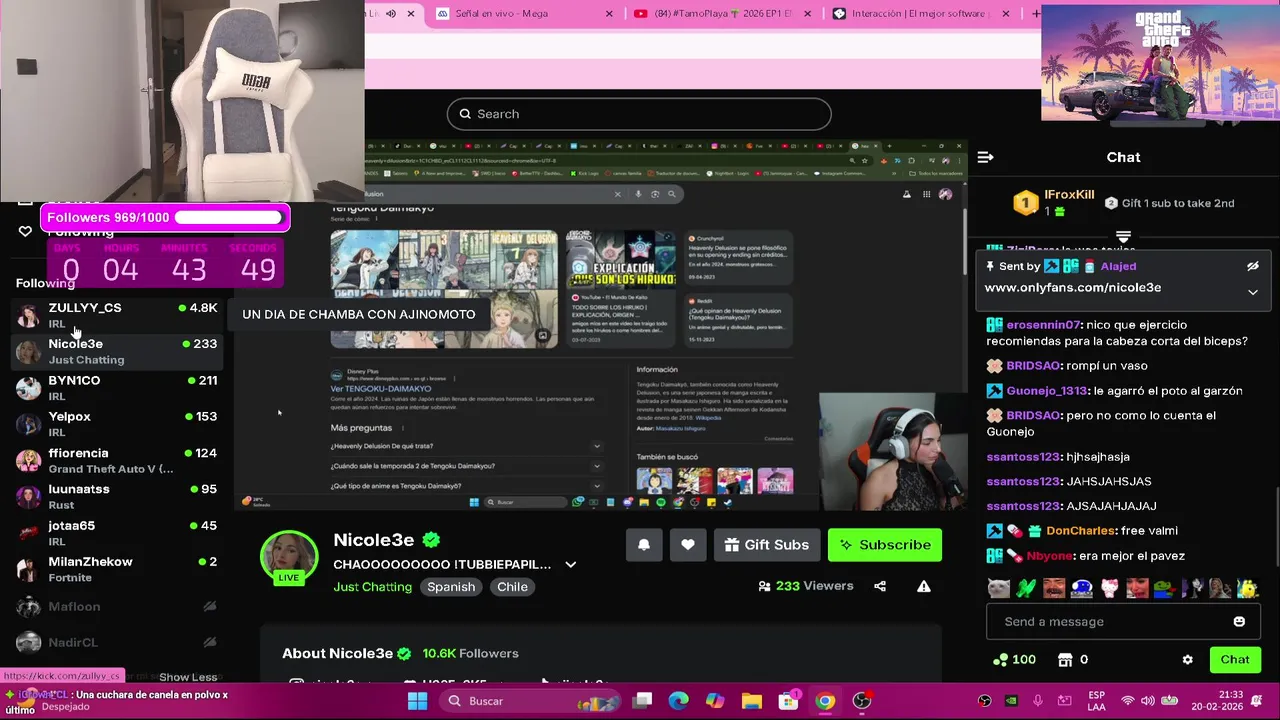The height and width of the screenshot is (720, 1280).
Task: Collapse the chat panel with the arrow icon
Action: tap(985, 157)
